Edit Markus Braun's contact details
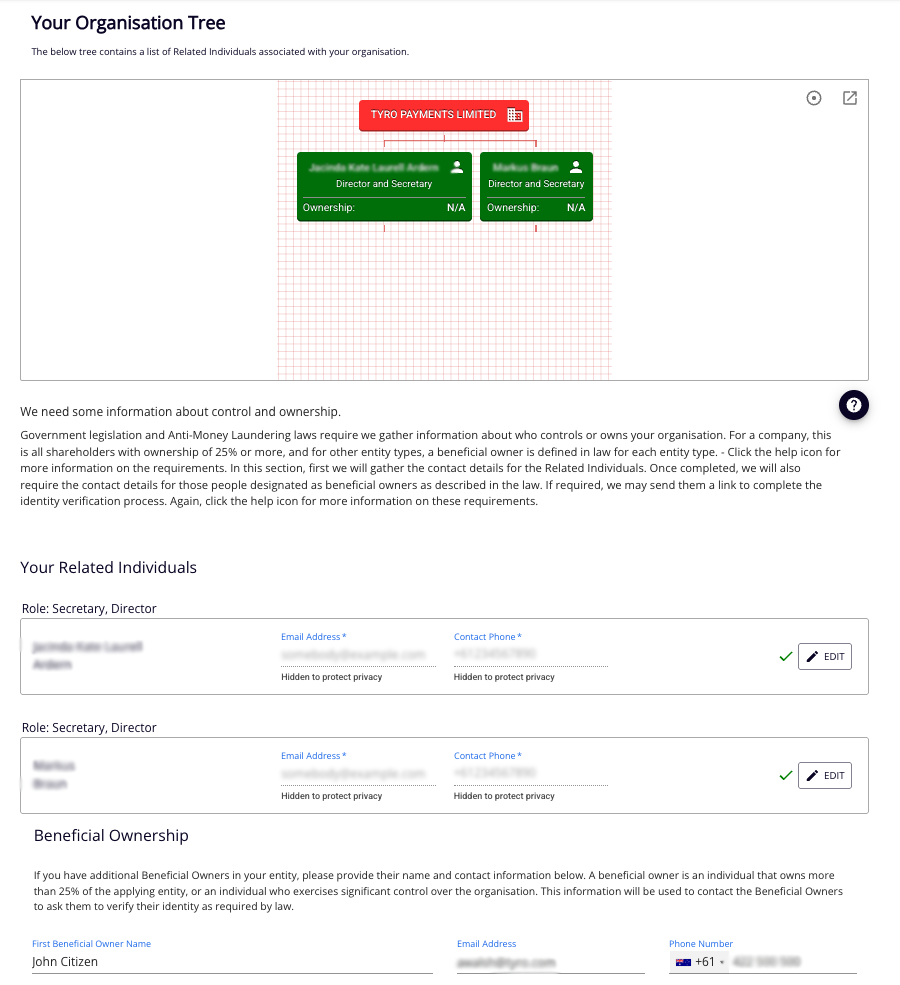Viewport: 900px width, 985px height. 825,776
